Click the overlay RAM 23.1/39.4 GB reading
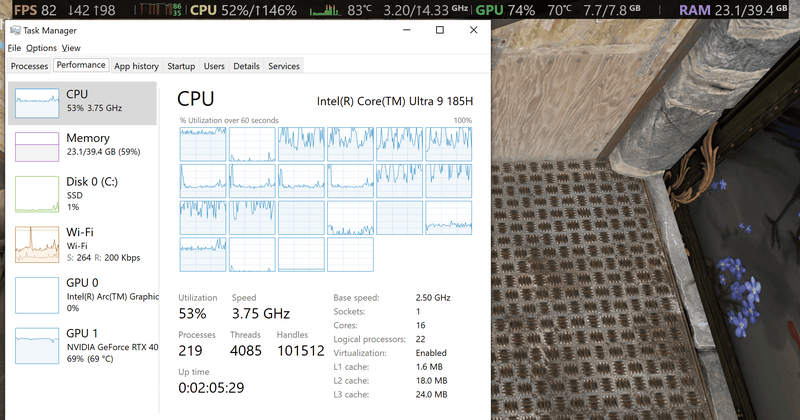 click(733, 10)
